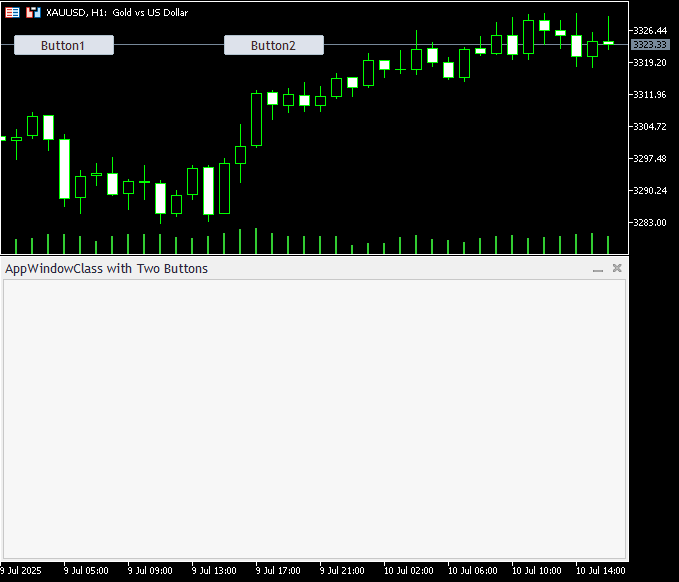Viewport: 679px width, 582px height.
Task: Click the 3326.44 price scale label
Action: 650,30
